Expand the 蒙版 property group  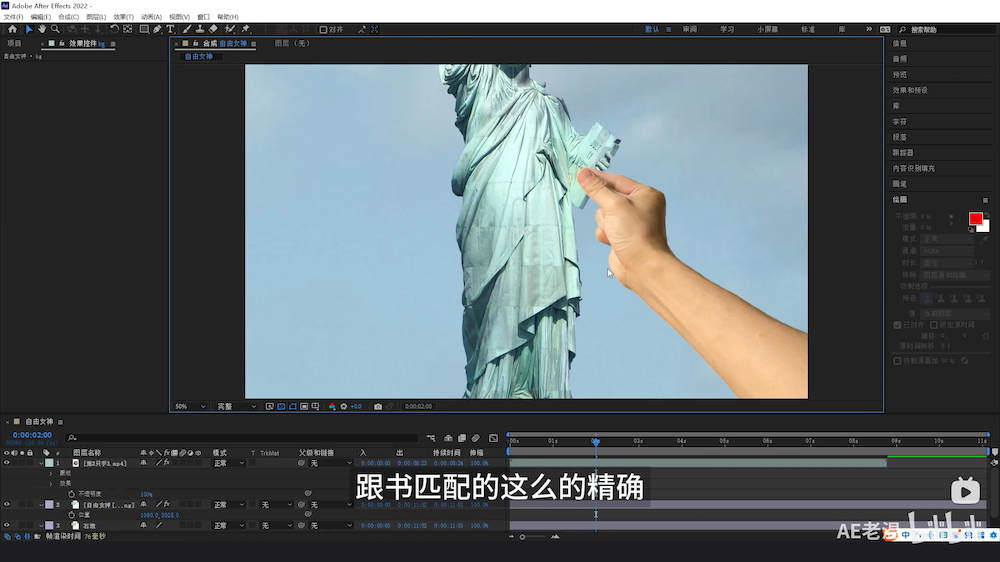pos(51,473)
